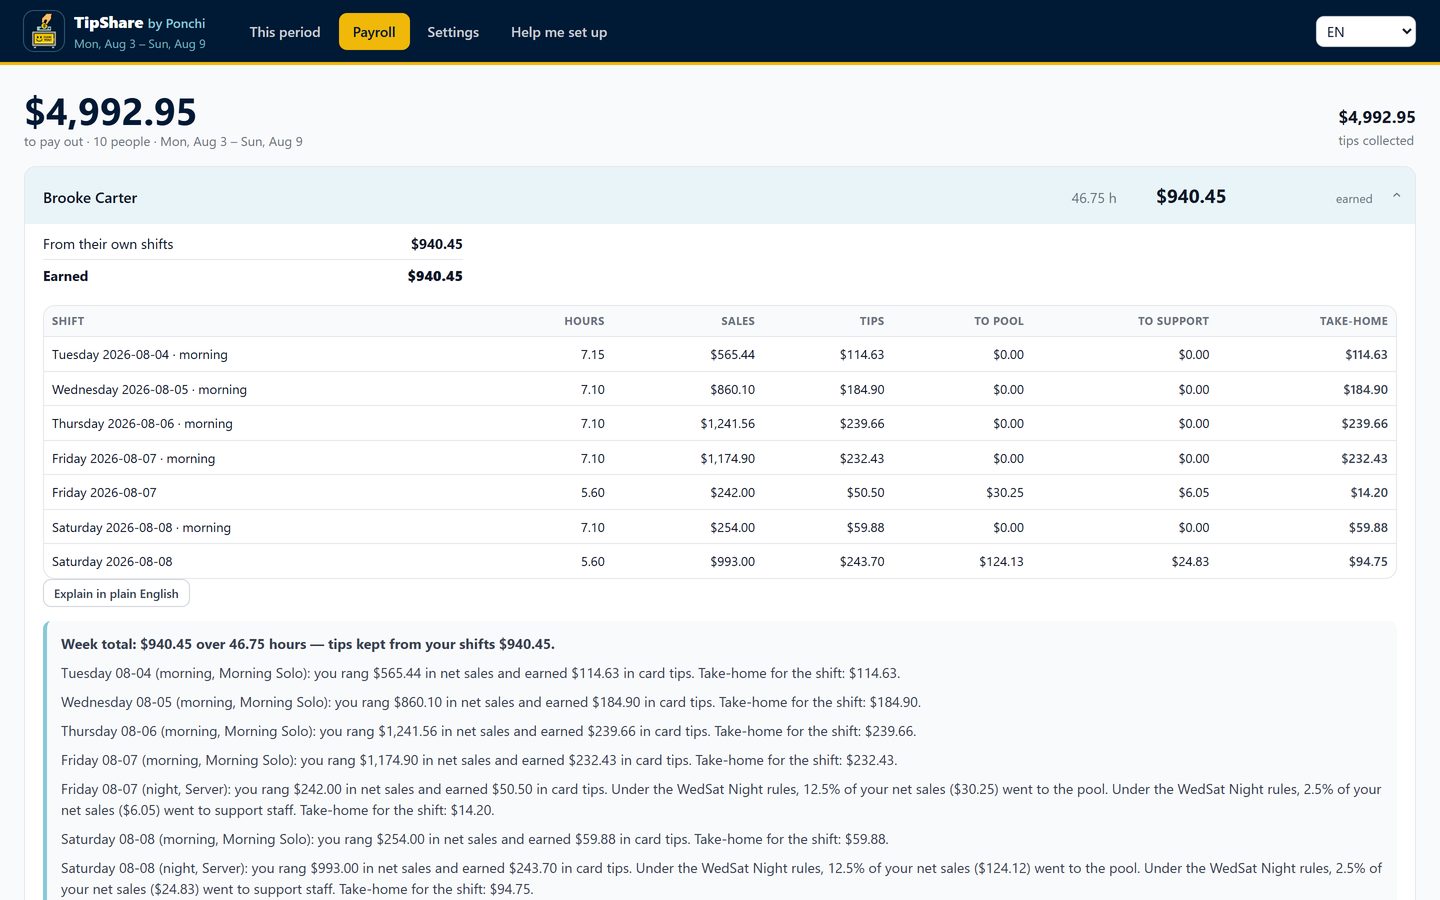Click the $184.90 cell in the Tips column

pos(862,390)
